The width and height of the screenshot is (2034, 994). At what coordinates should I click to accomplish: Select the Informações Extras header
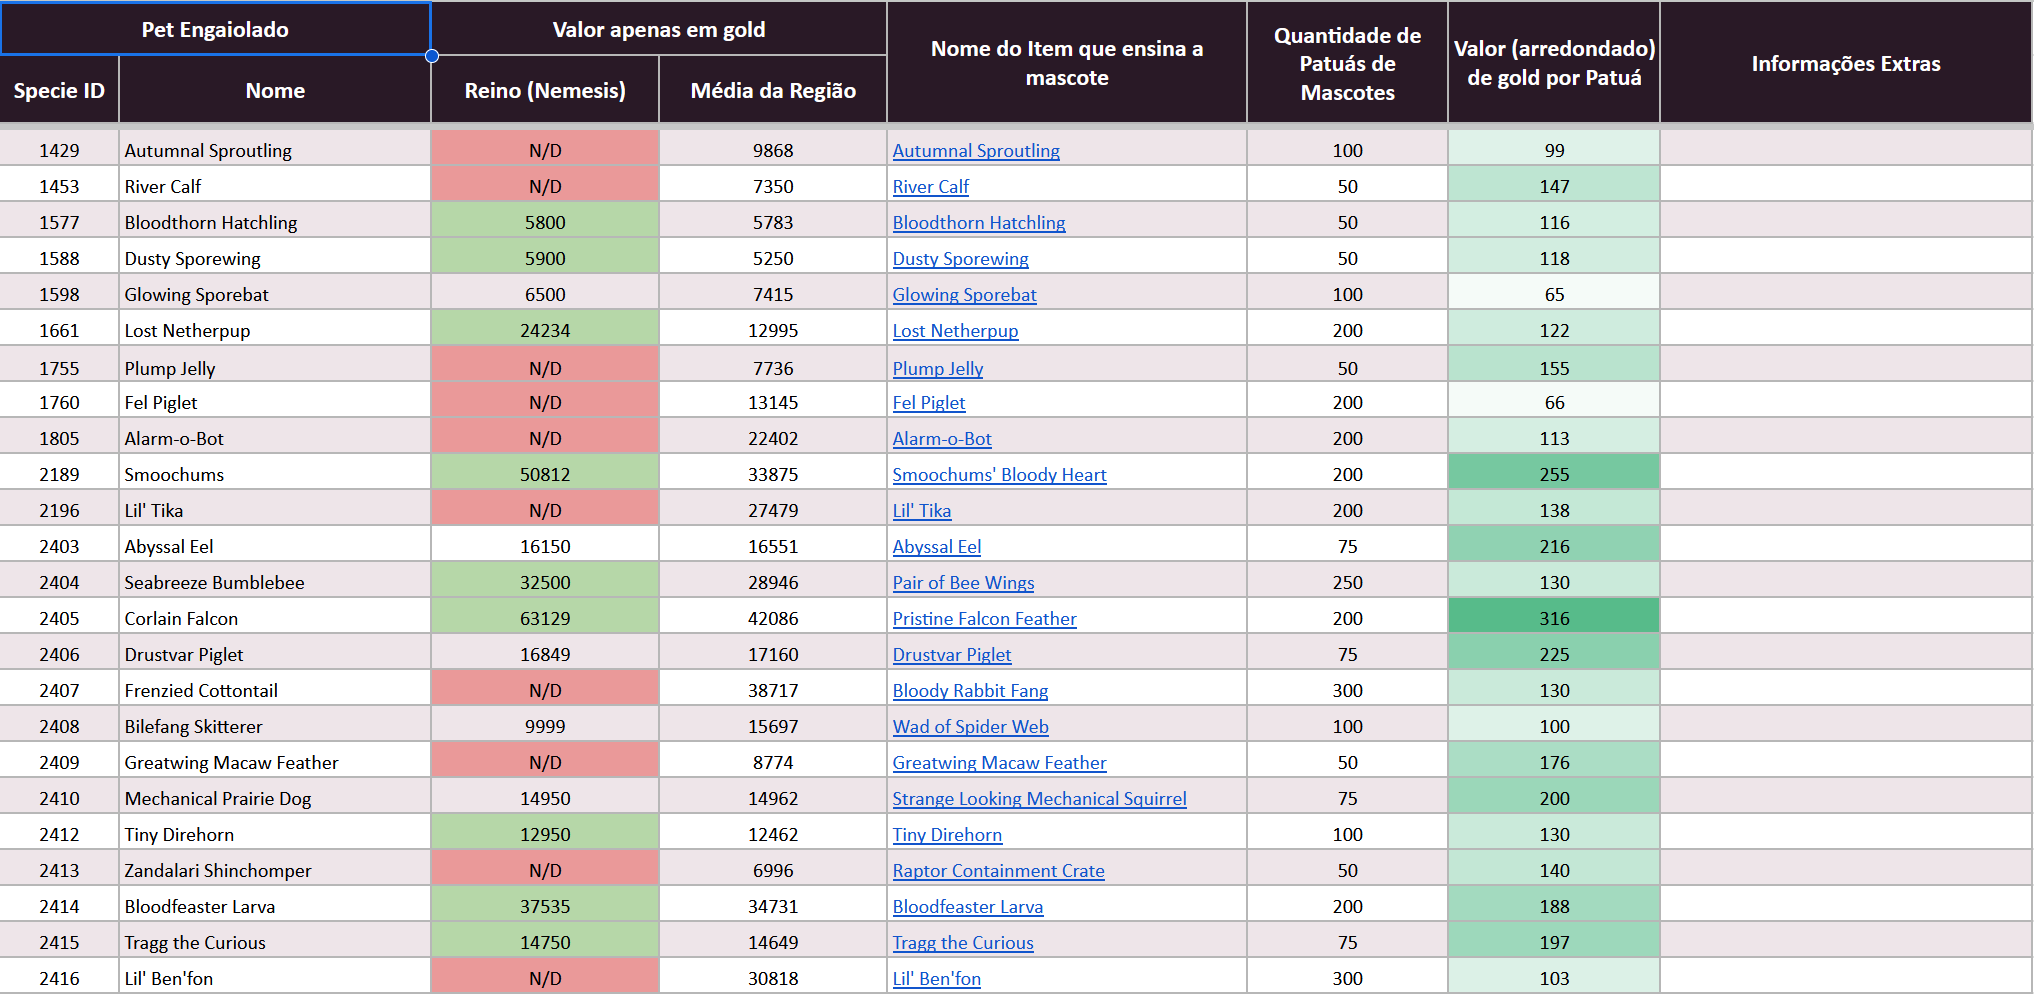[x=1846, y=62]
